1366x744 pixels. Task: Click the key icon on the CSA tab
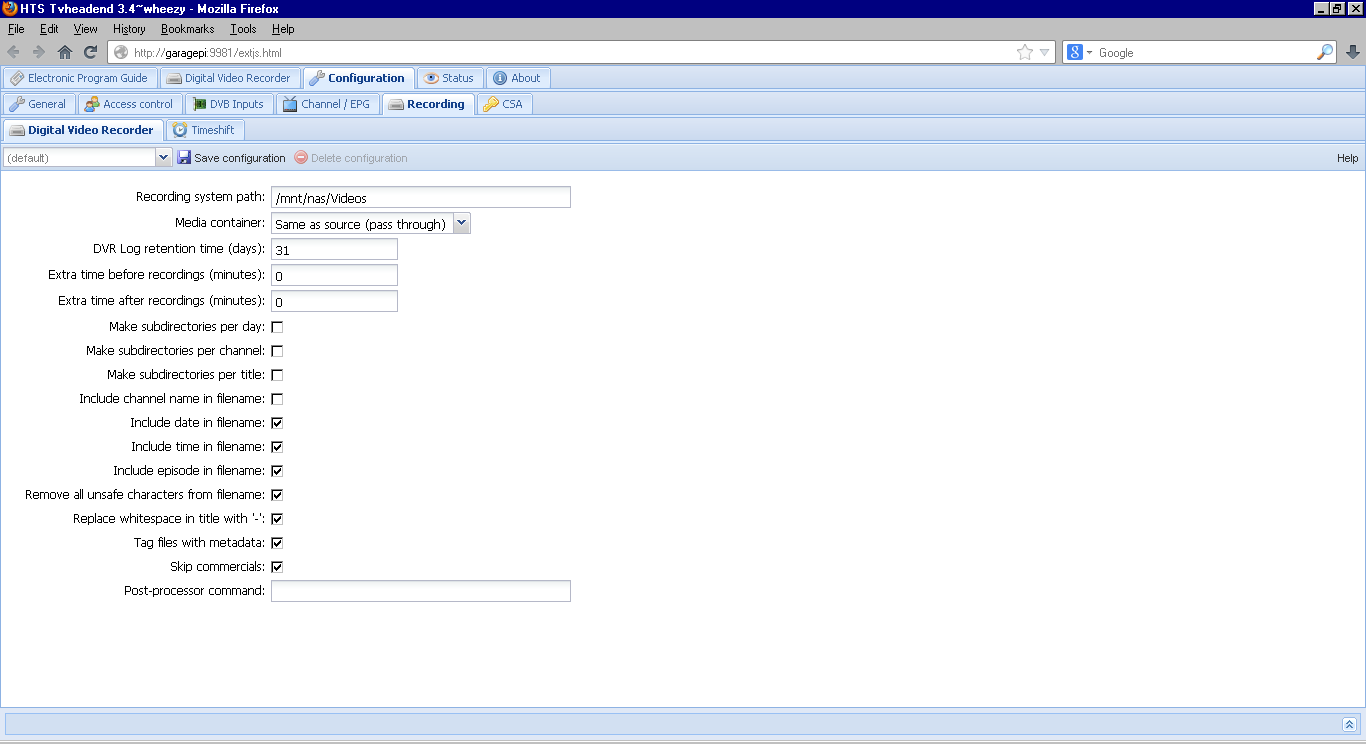(x=491, y=103)
